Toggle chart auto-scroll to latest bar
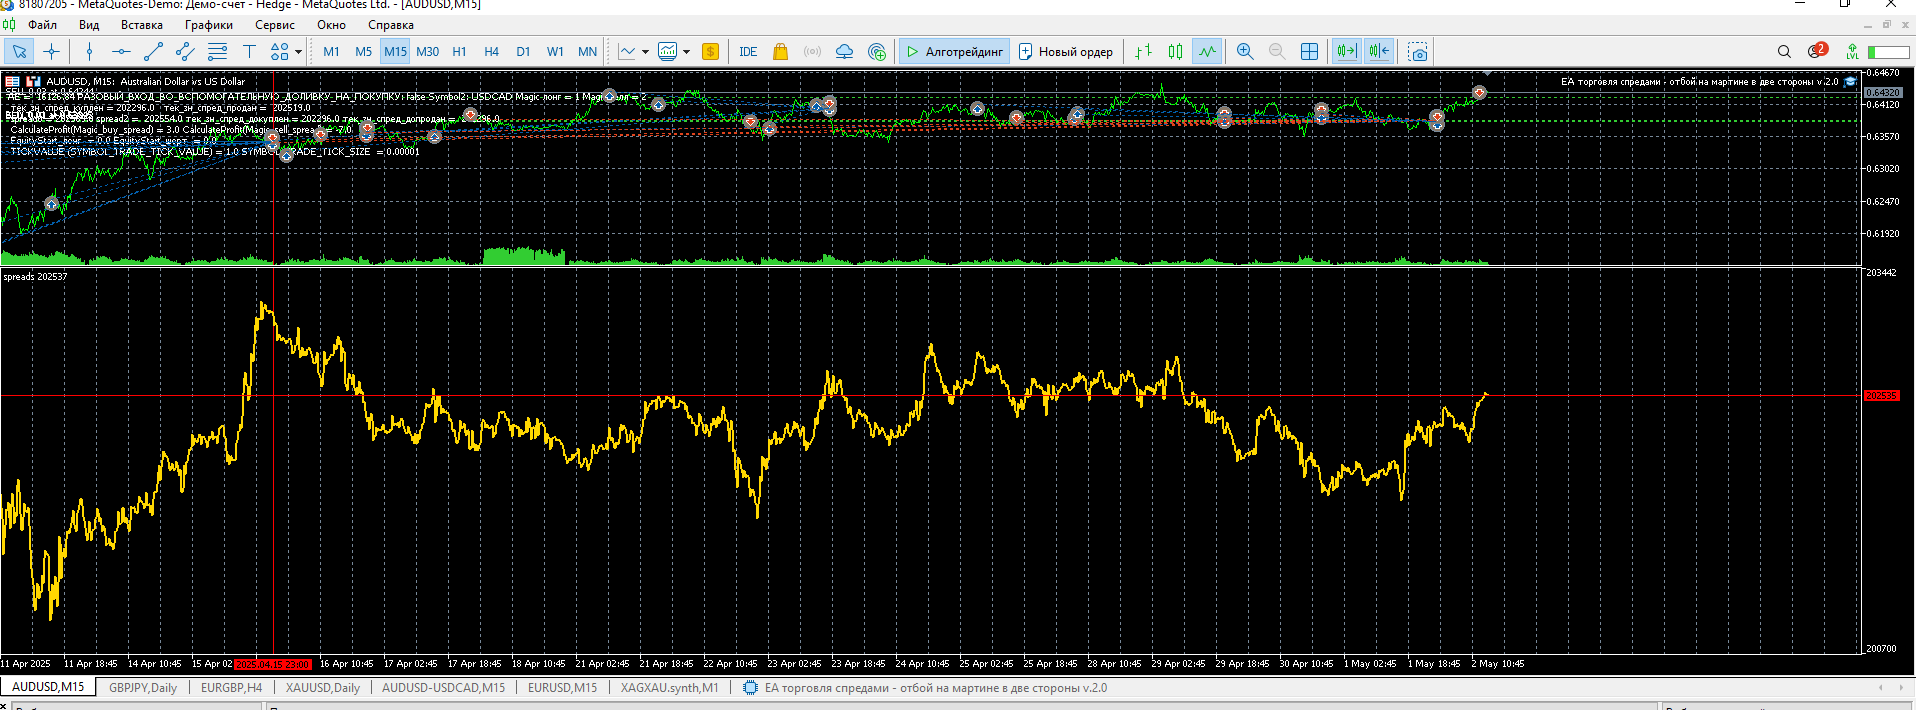The image size is (1916, 710). [1347, 52]
